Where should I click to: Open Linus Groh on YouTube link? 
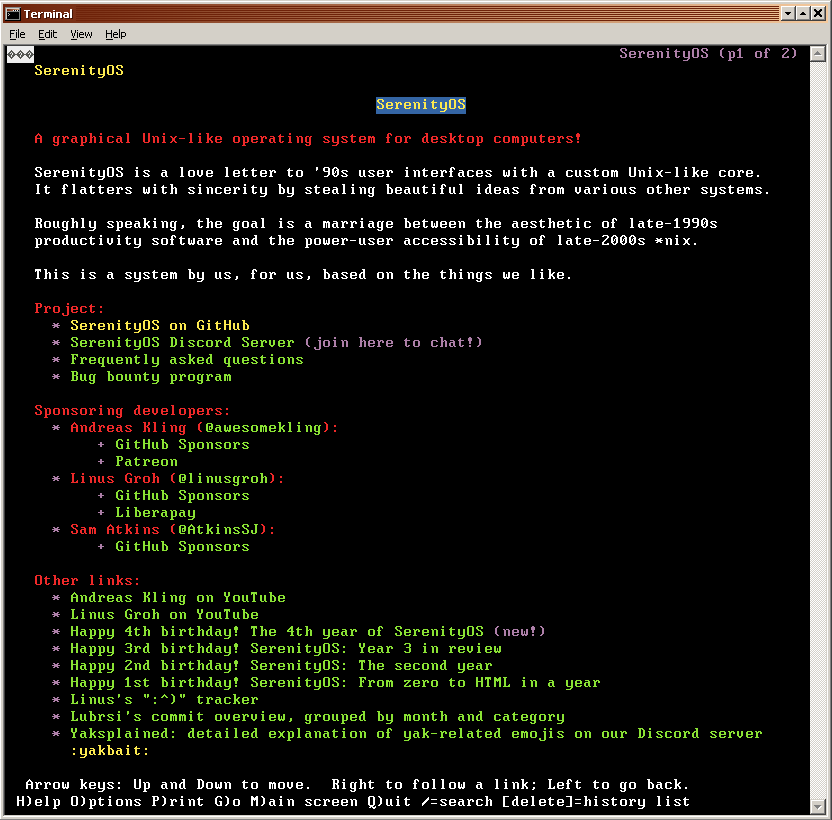point(164,614)
